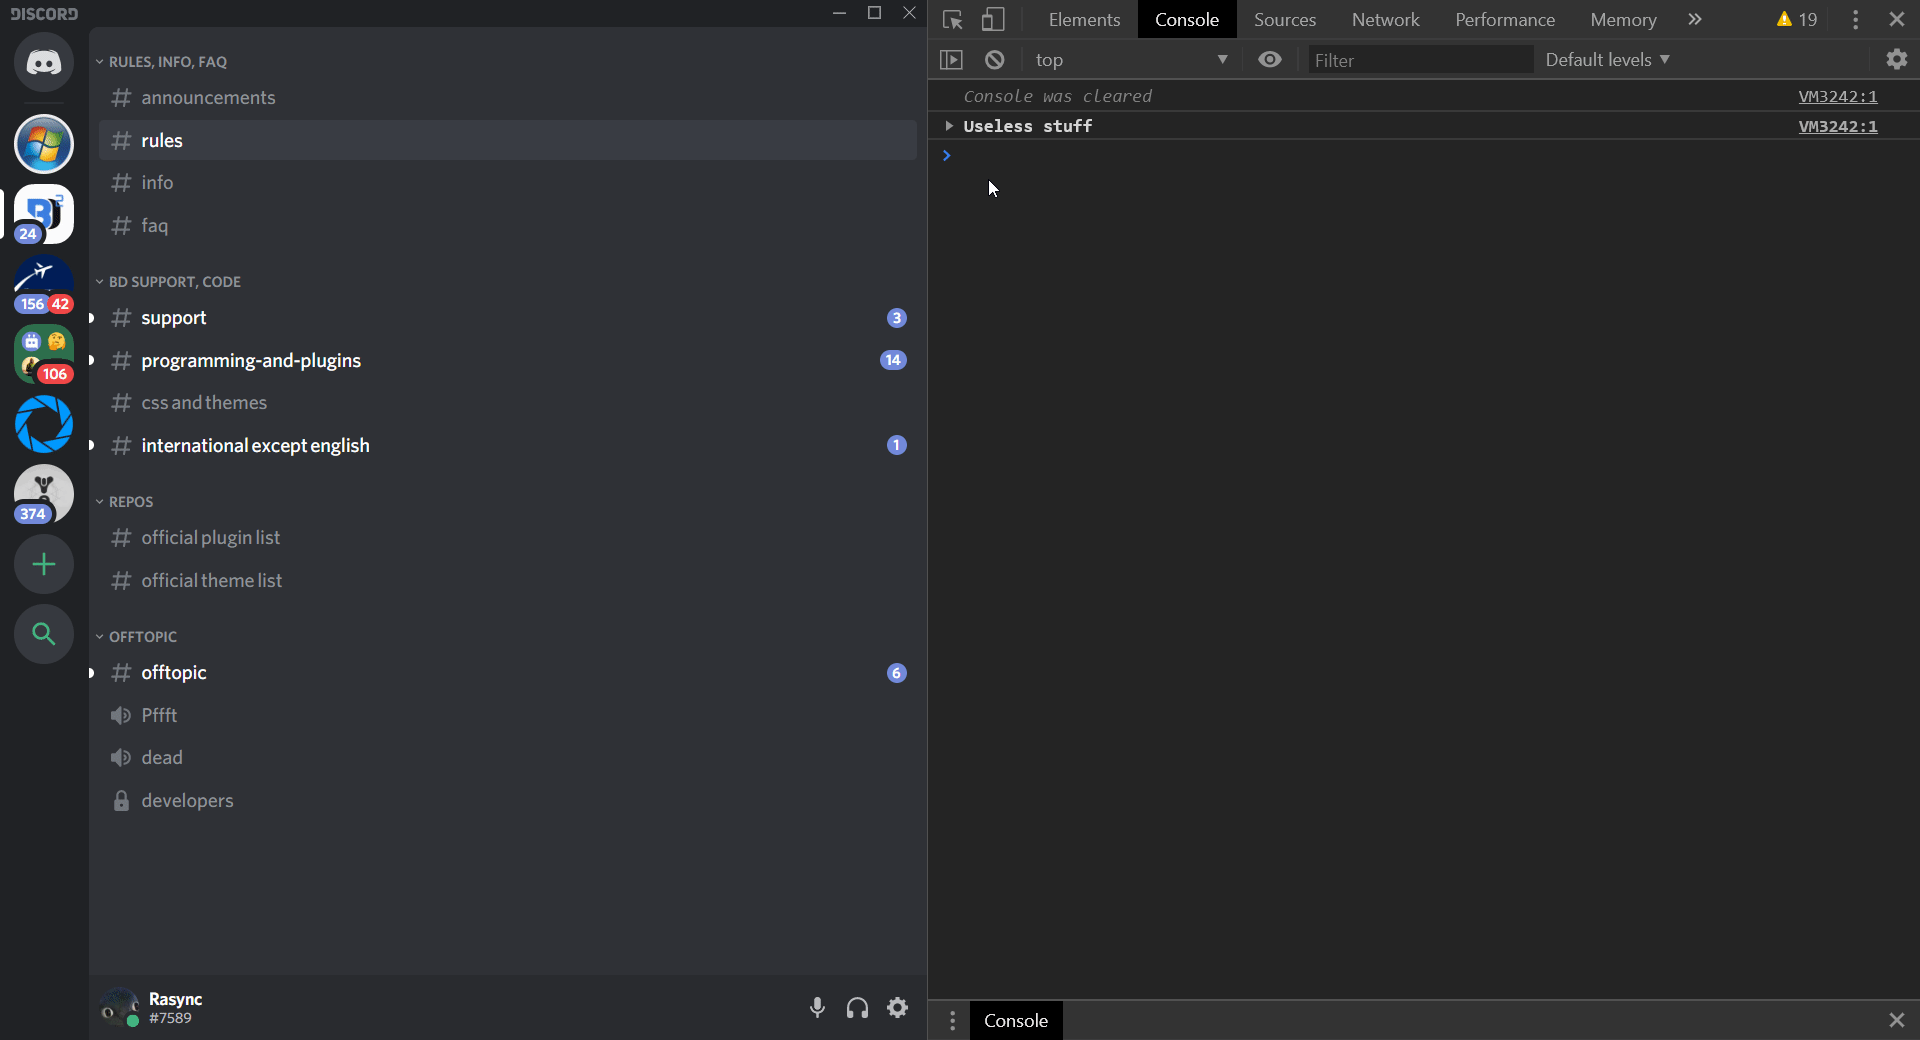Open the server icon with 374 badge

click(44, 494)
